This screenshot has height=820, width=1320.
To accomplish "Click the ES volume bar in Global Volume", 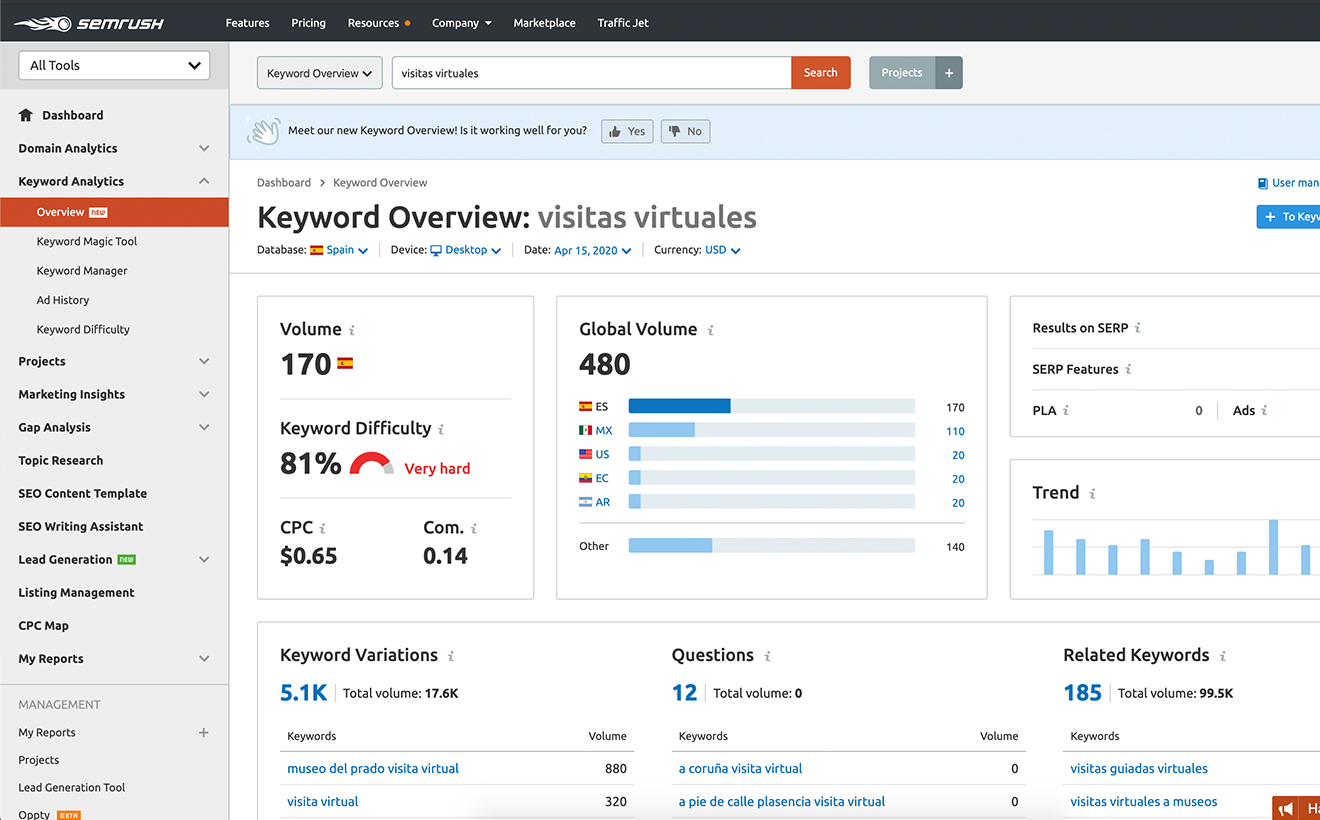I will pyautogui.click(x=680, y=406).
